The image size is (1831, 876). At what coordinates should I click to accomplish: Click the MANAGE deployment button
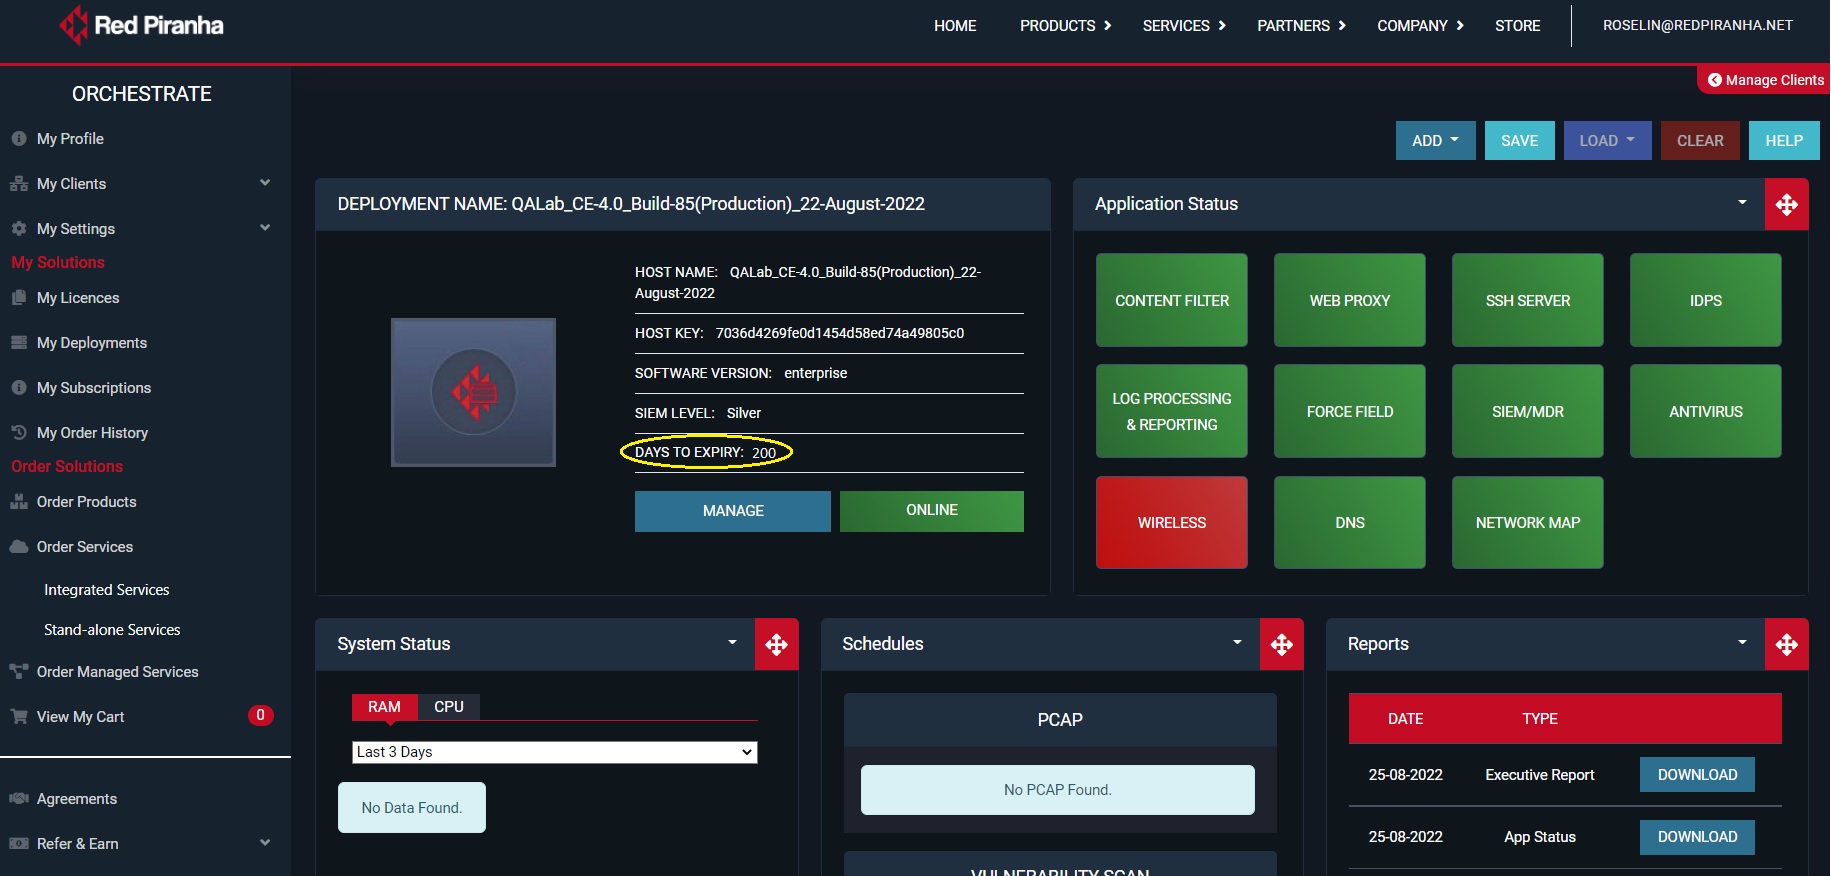pyautogui.click(x=733, y=511)
